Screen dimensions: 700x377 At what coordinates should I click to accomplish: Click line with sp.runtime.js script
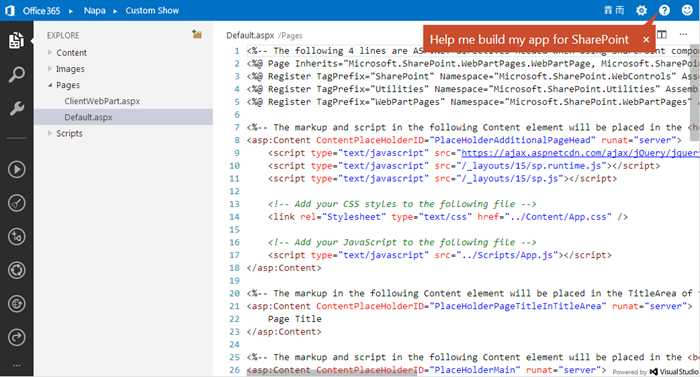(464, 166)
